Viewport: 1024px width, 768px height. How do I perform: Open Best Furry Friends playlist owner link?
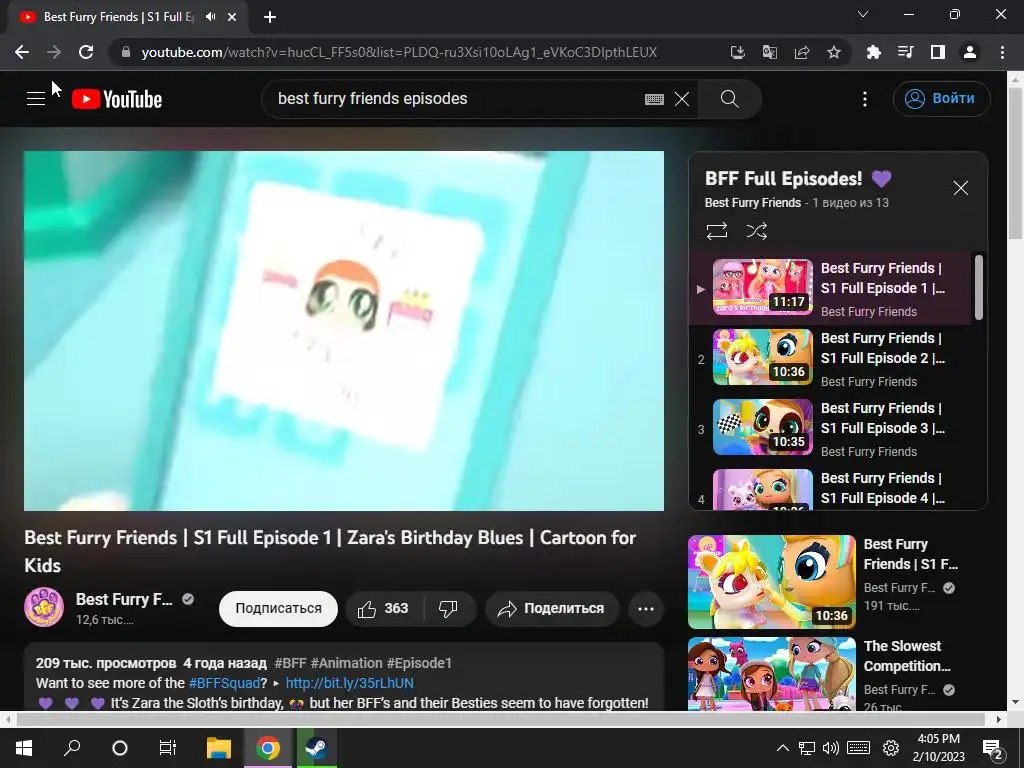coord(752,202)
